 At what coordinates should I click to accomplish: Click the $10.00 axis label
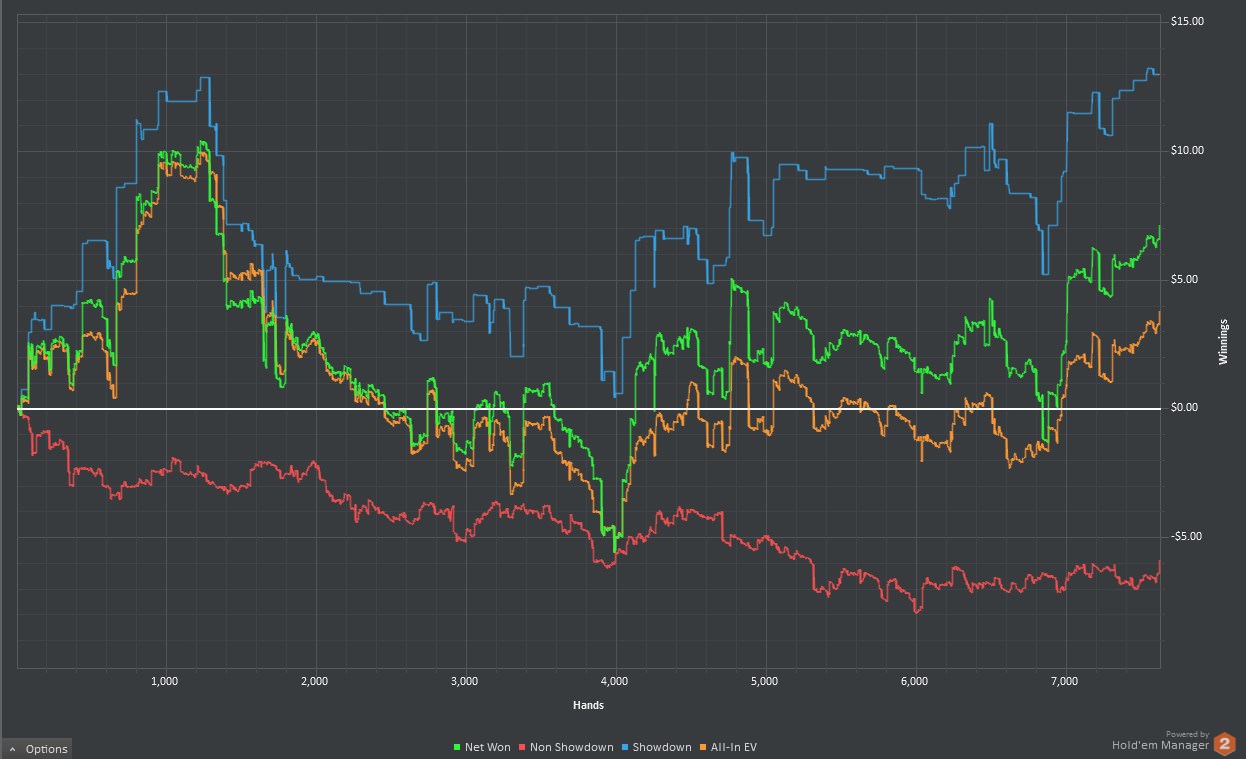[x=1188, y=150]
